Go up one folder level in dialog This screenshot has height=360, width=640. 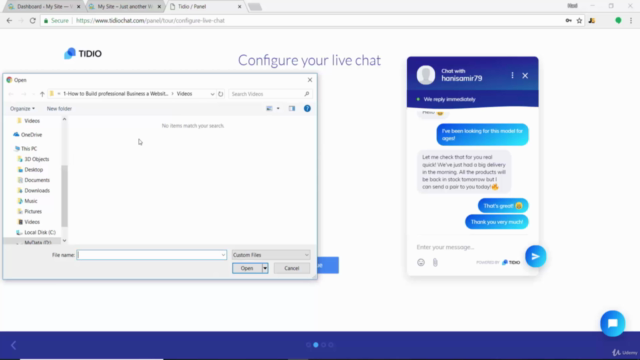point(42,94)
